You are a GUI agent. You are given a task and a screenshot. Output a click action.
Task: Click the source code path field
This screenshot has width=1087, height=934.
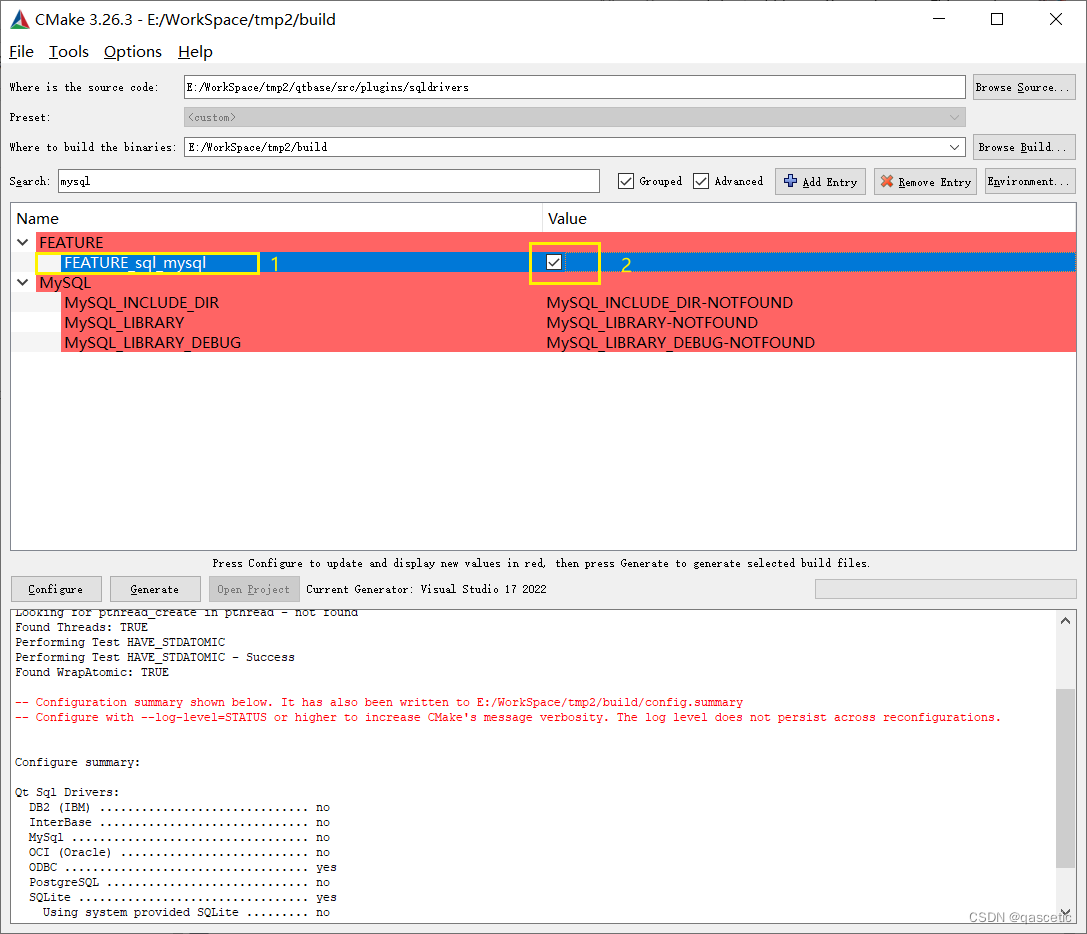[x=575, y=87]
